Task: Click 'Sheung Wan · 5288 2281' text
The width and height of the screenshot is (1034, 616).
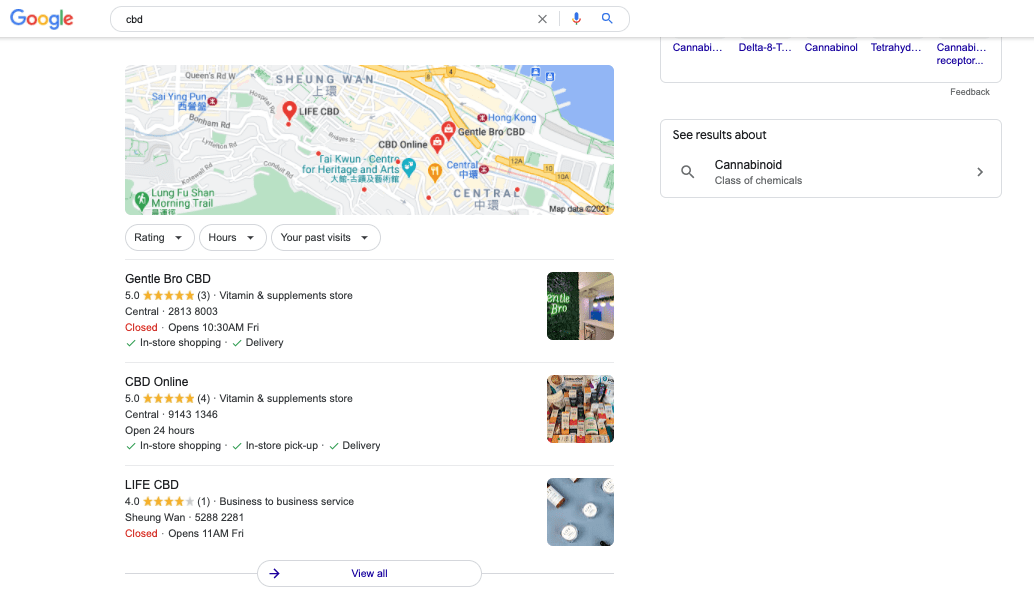Action: tap(184, 518)
